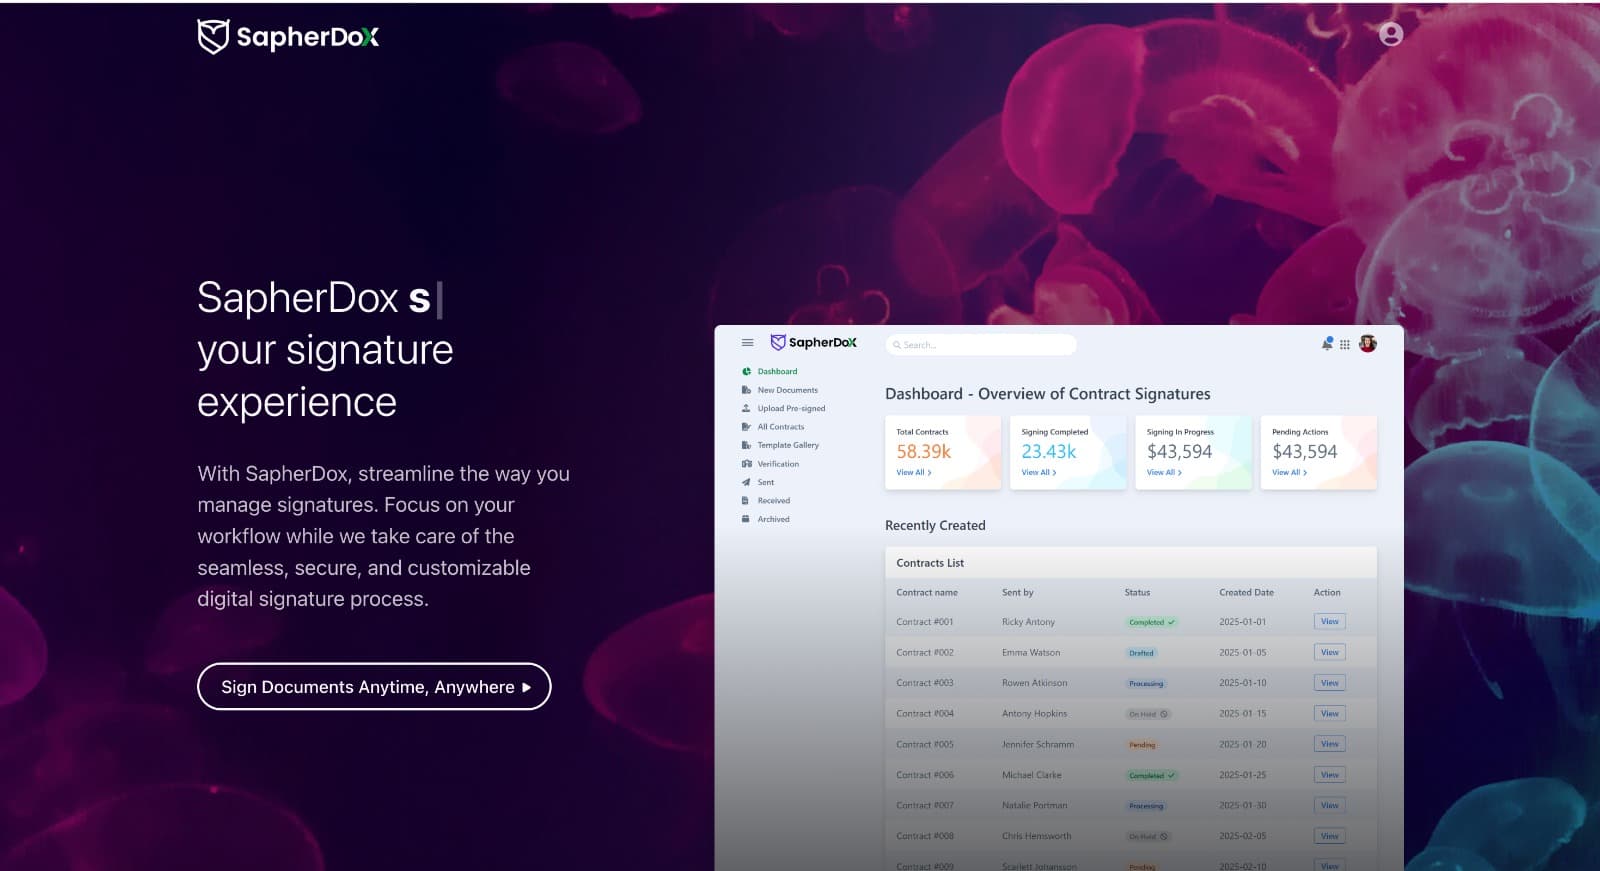The image size is (1600, 871).
Task: Click into the dashboard Search field
Action: [981, 345]
